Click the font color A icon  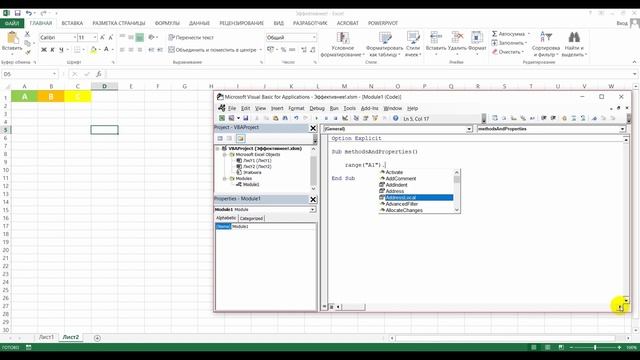(106, 50)
